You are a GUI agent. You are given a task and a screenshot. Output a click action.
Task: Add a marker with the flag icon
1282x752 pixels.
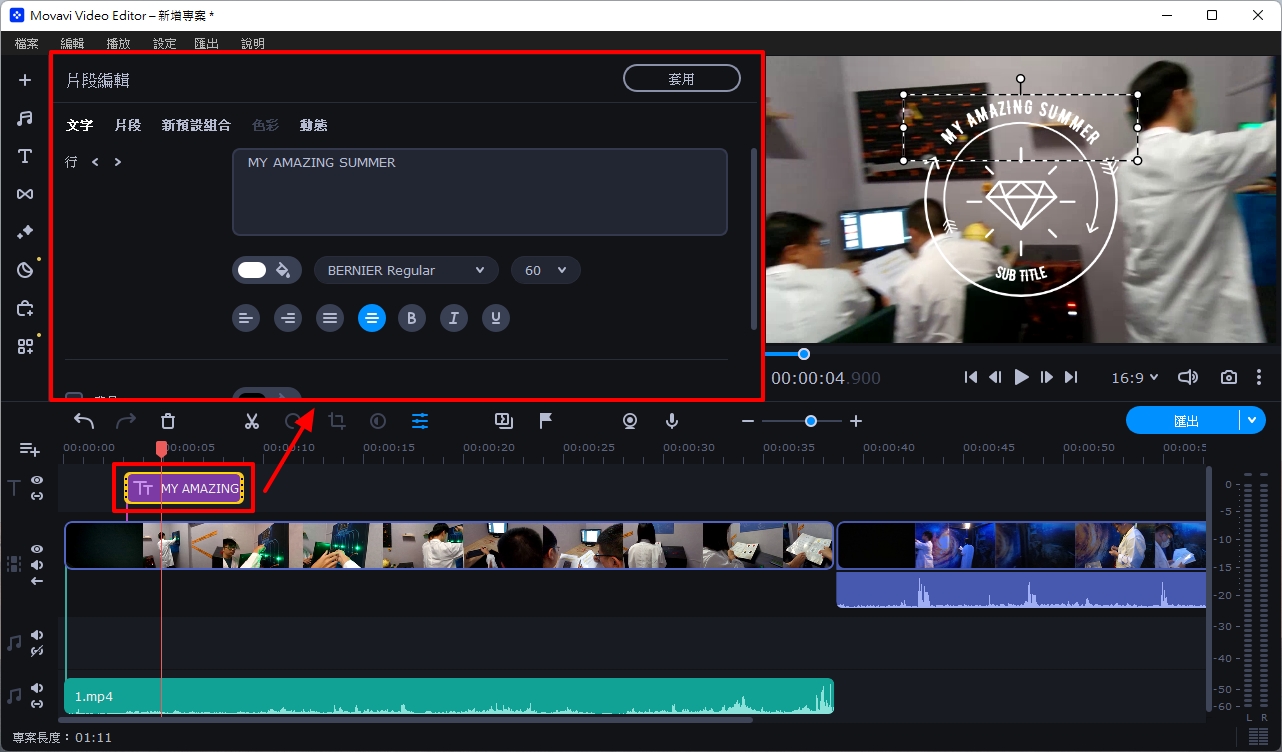coord(546,422)
